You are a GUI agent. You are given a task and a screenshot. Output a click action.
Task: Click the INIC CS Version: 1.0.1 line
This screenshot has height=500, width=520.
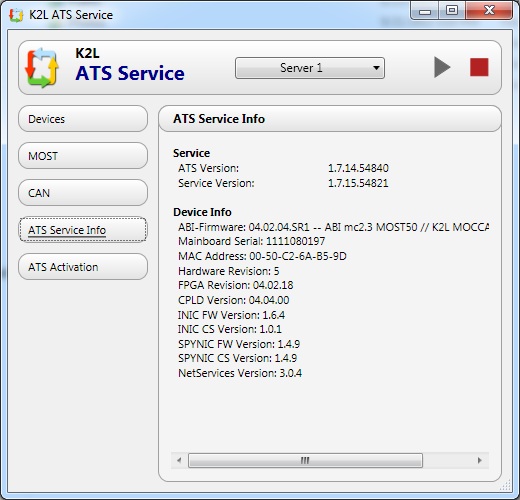[x=230, y=329]
